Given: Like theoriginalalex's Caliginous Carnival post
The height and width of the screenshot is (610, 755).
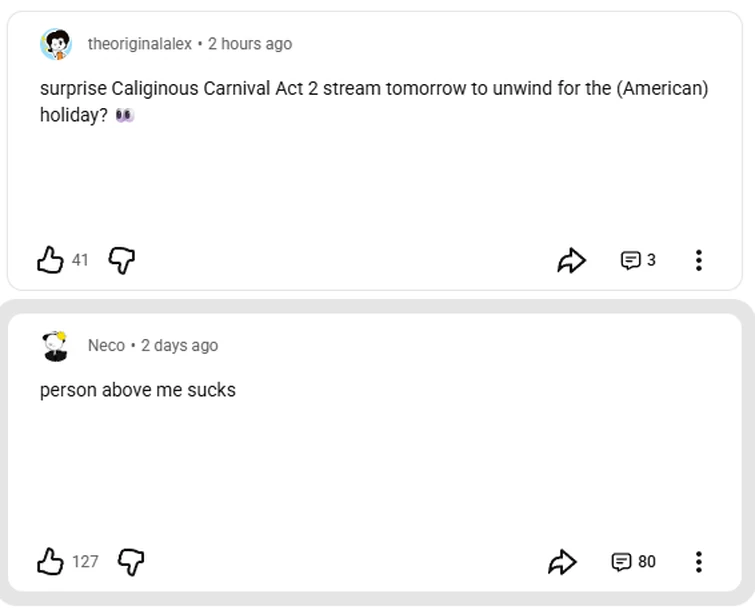Looking at the screenshot, I should 50,261.
